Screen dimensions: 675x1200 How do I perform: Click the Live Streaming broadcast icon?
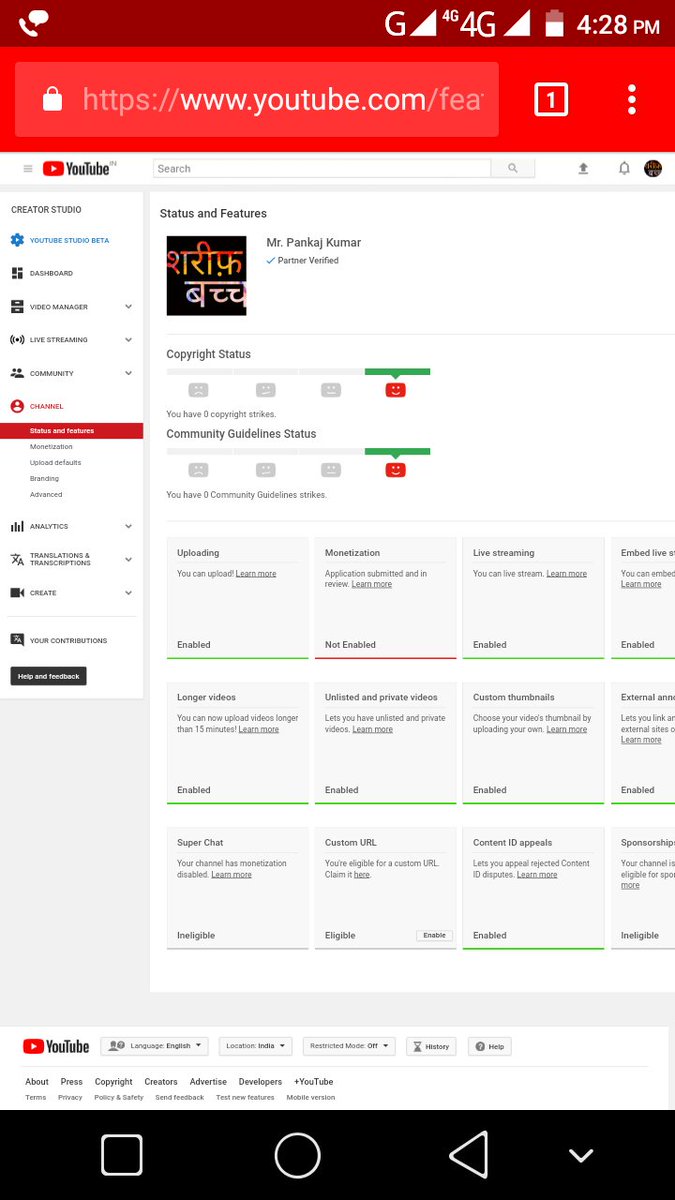[17, 340]
